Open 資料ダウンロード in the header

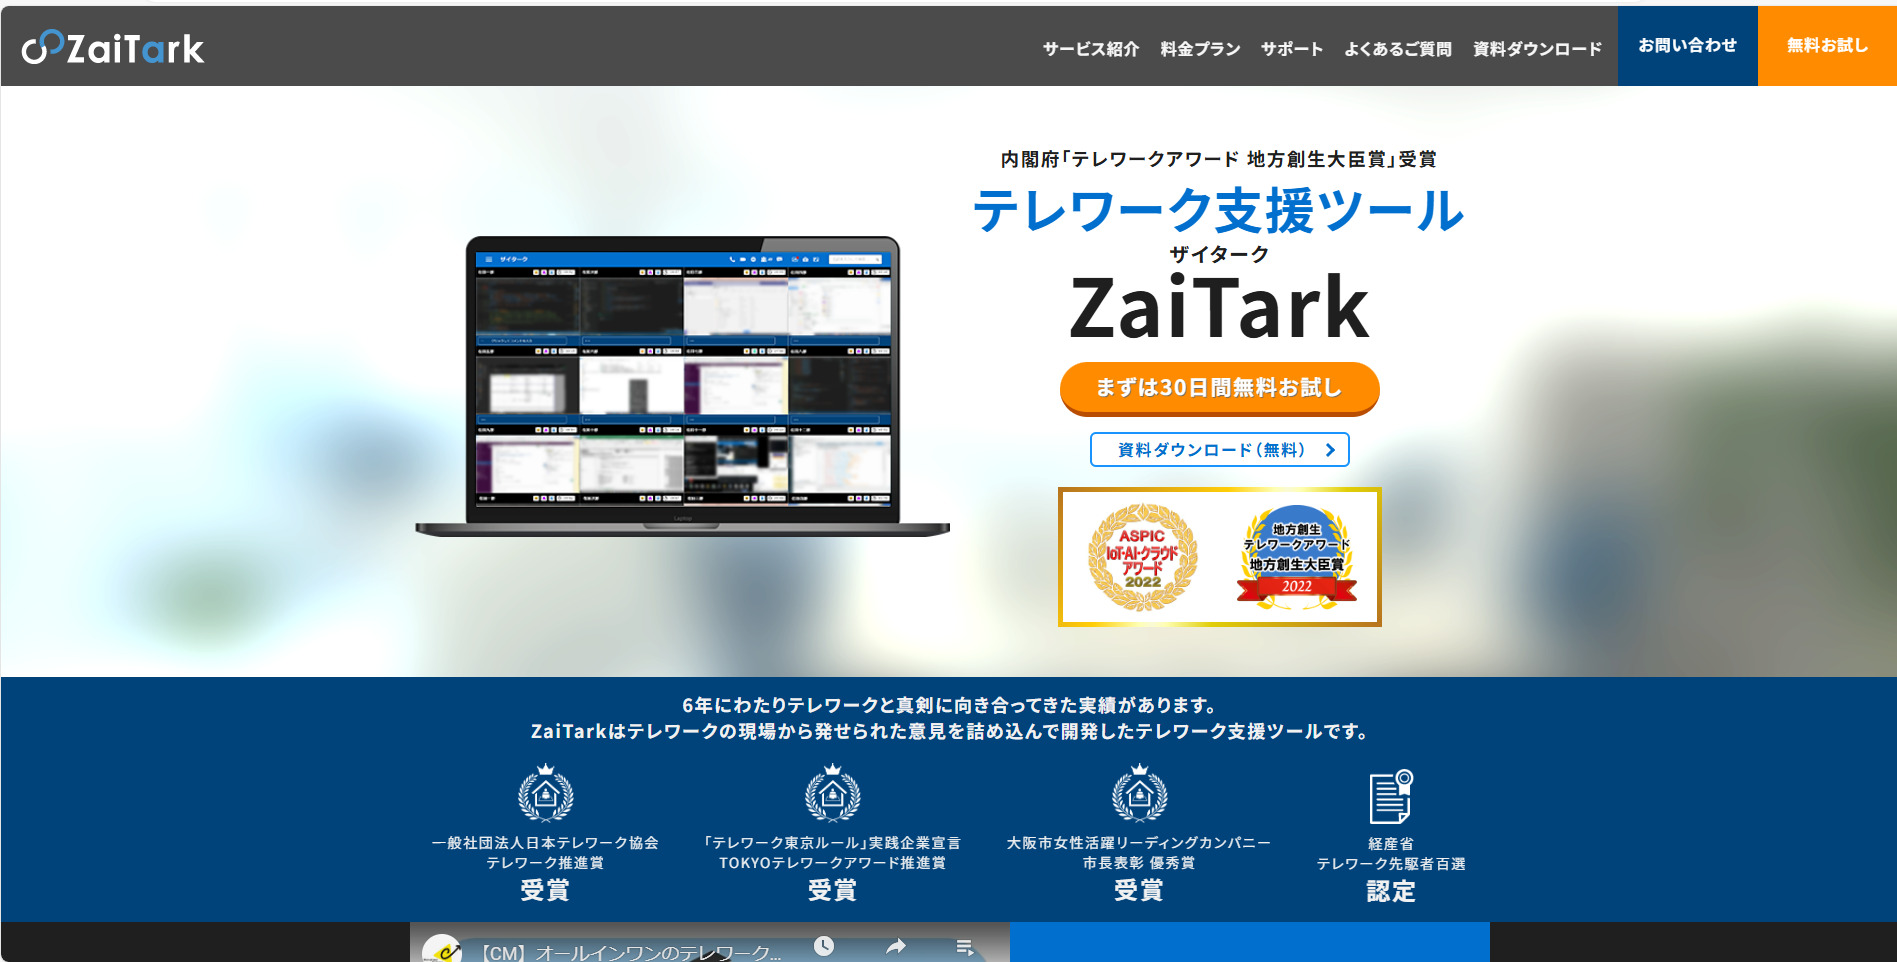(x=1537, y=49)
